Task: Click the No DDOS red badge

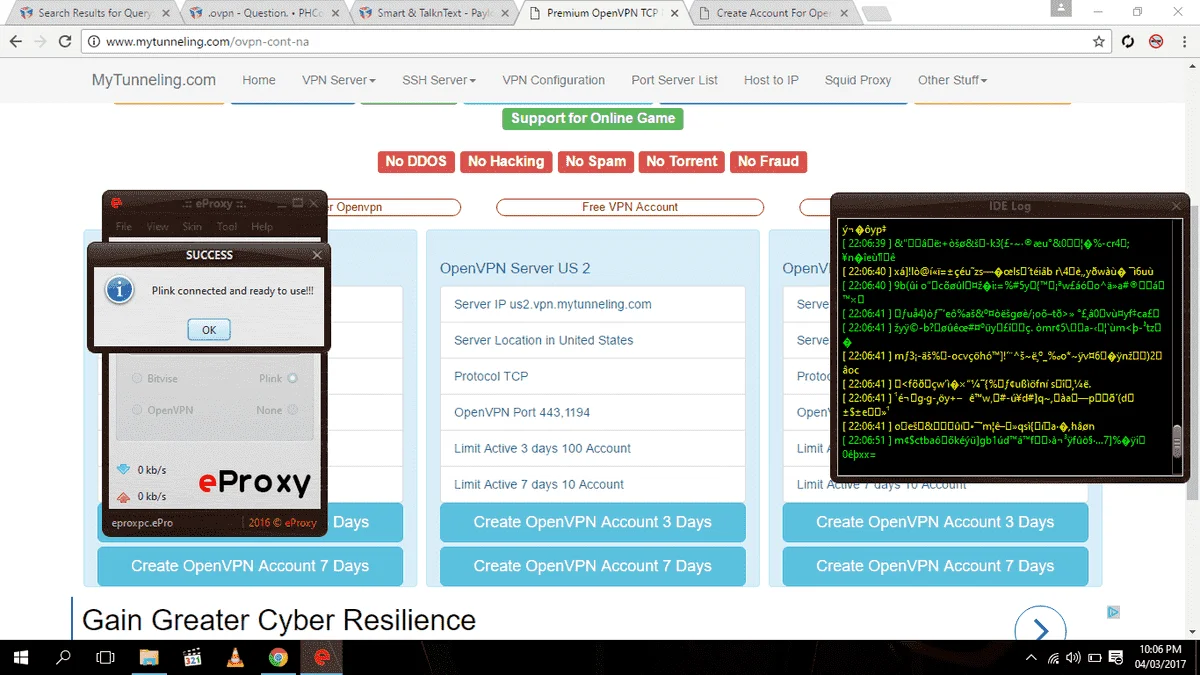Action: 416,161
